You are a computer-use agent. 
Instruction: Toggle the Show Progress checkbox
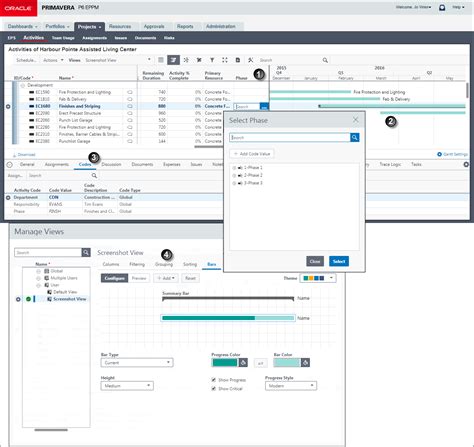pos(214,380)
